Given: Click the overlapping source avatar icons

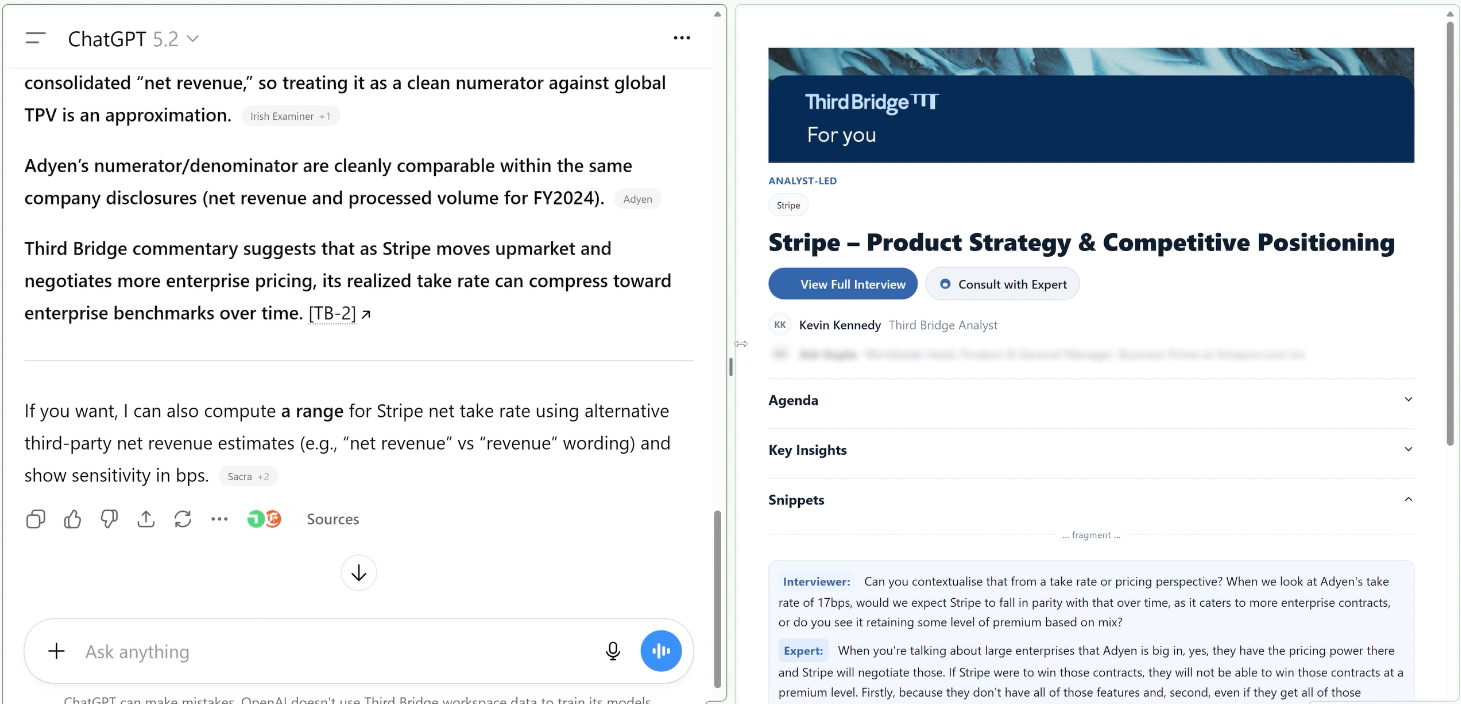Looking at the screenshot, I should [264, 519].
